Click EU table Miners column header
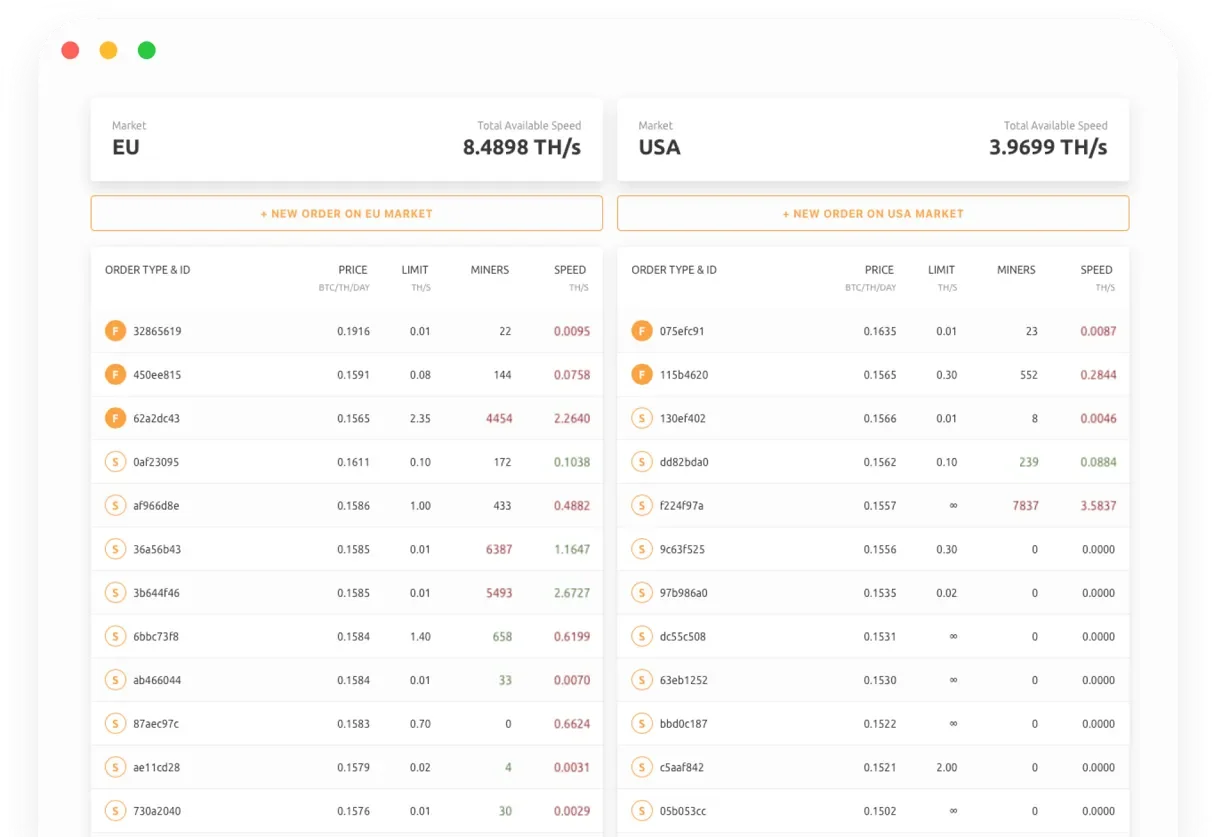1216x837 pixels. tap(489, 270)
